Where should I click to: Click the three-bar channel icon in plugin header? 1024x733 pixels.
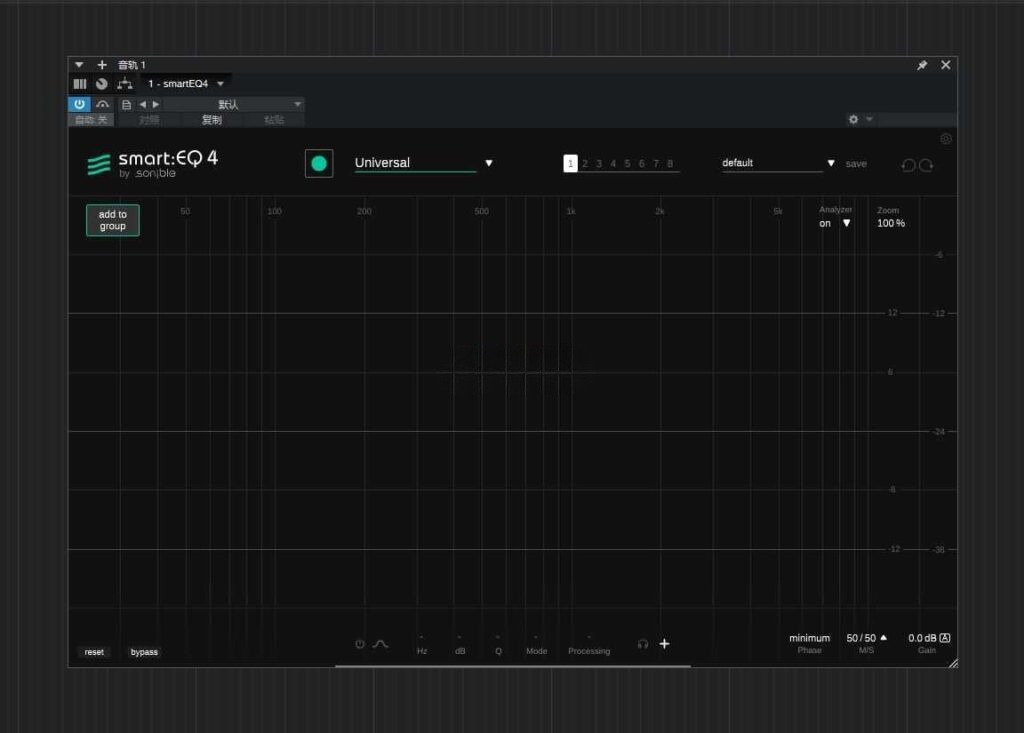[80, 84]
